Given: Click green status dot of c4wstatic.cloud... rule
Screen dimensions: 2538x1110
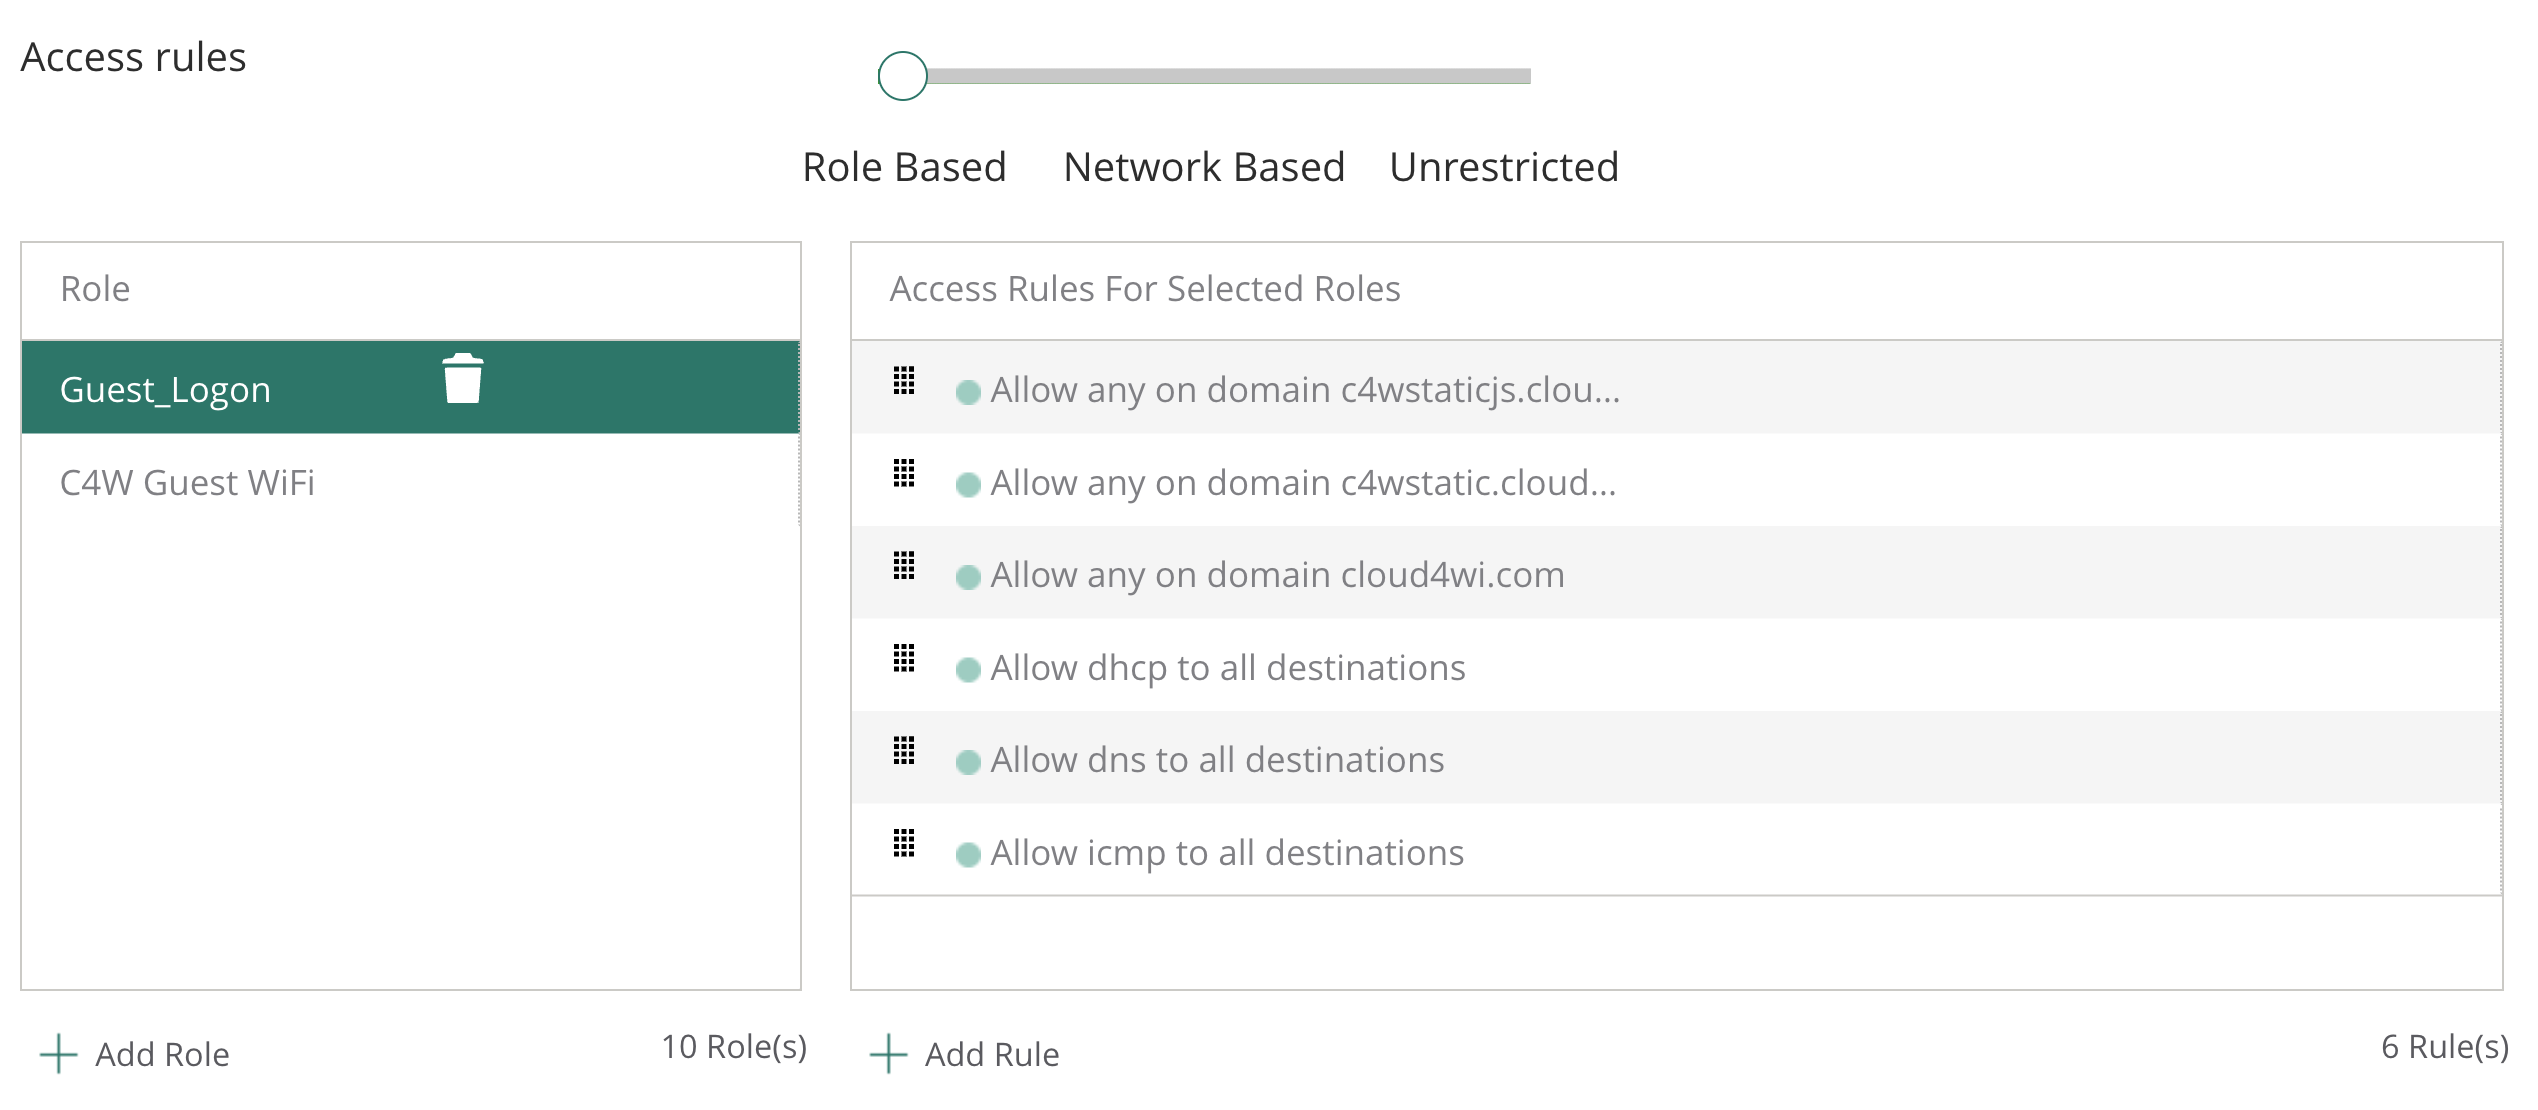Looking at the screenshot, I should [x=968, y=485].
